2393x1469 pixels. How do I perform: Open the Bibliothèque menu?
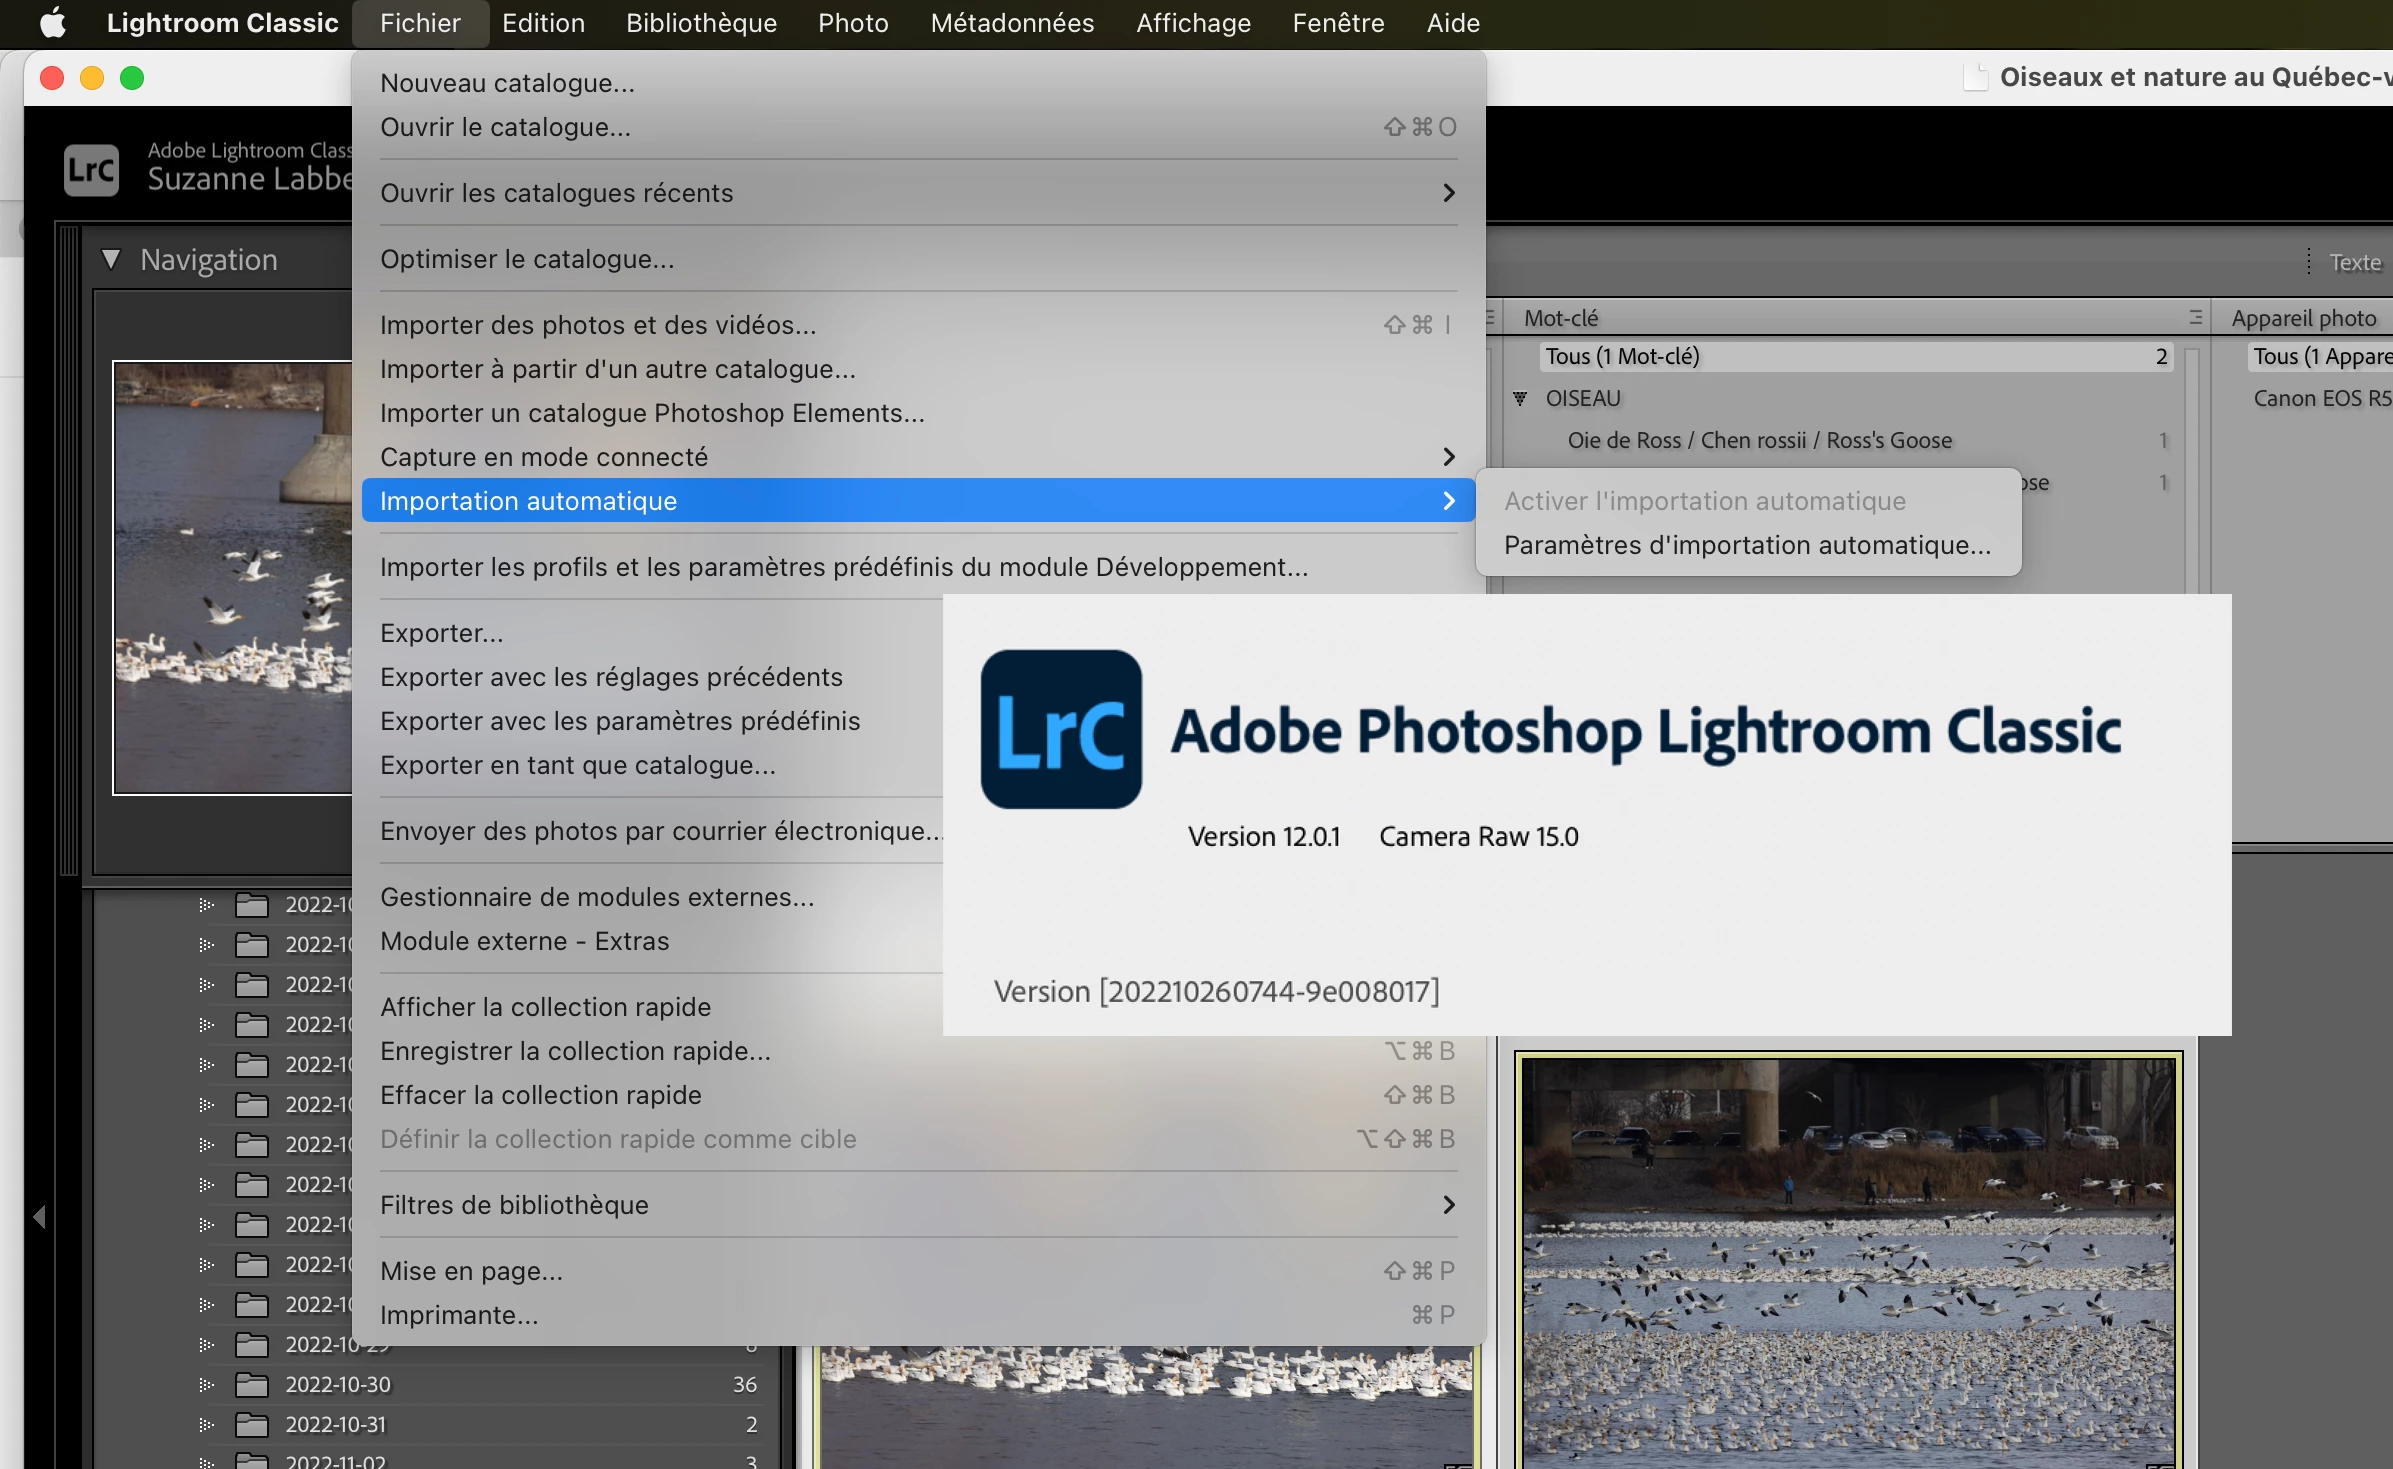701,23
